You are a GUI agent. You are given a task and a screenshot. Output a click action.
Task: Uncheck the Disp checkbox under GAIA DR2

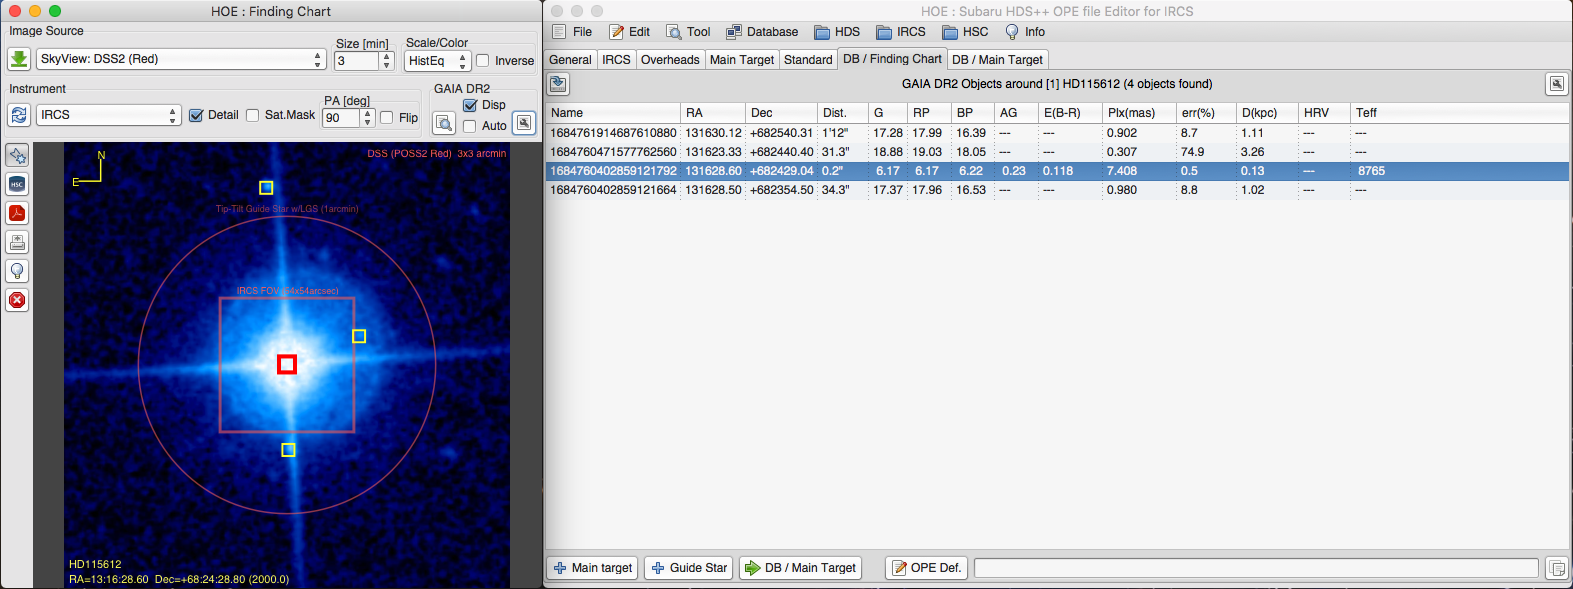tap(470, 105)
